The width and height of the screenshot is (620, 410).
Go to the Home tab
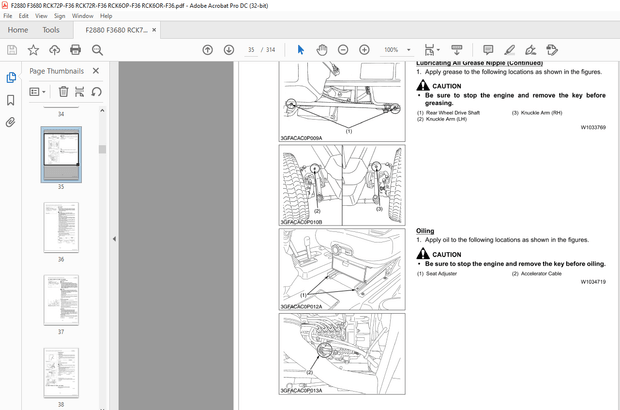pos(18,30)
